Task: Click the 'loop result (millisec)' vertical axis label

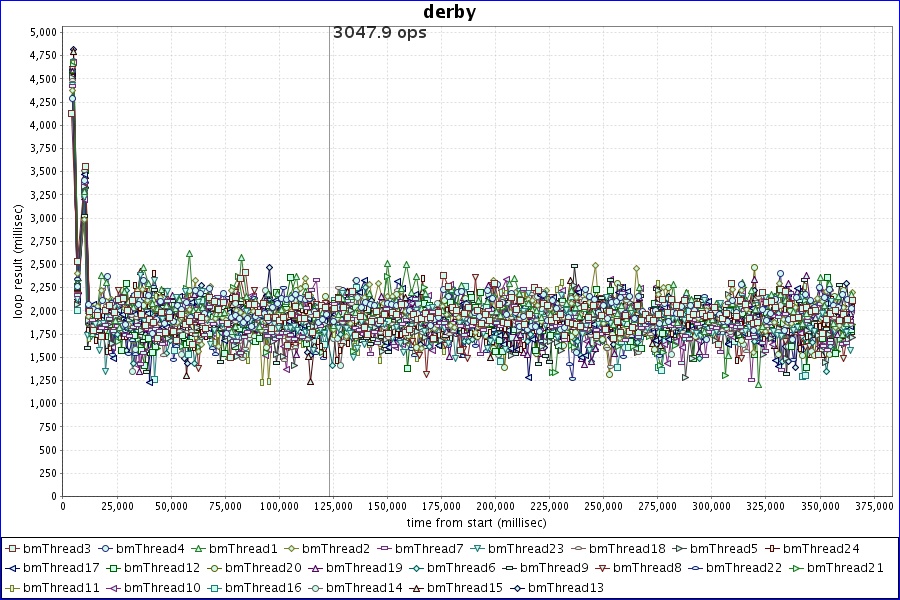Action: [17, 262]
